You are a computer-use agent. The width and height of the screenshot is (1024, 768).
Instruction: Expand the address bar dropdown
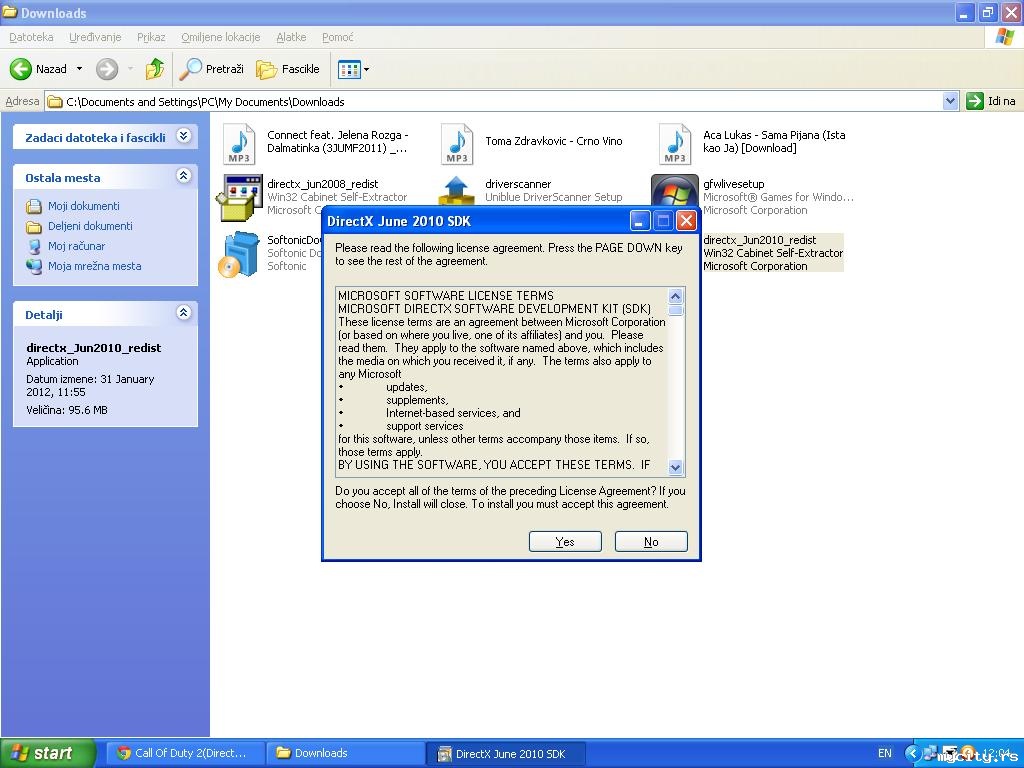950,101
